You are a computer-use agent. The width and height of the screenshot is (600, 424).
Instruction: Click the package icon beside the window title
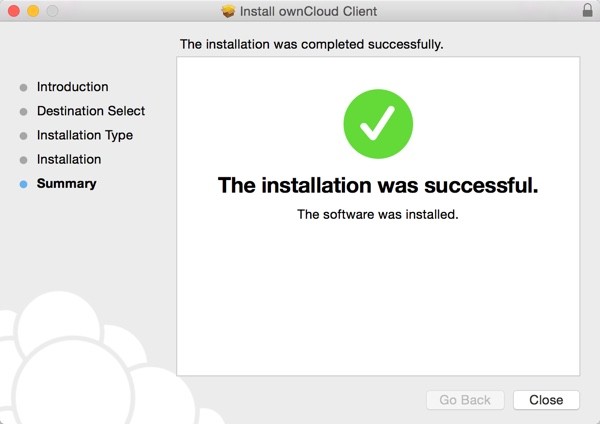(228, 11)
